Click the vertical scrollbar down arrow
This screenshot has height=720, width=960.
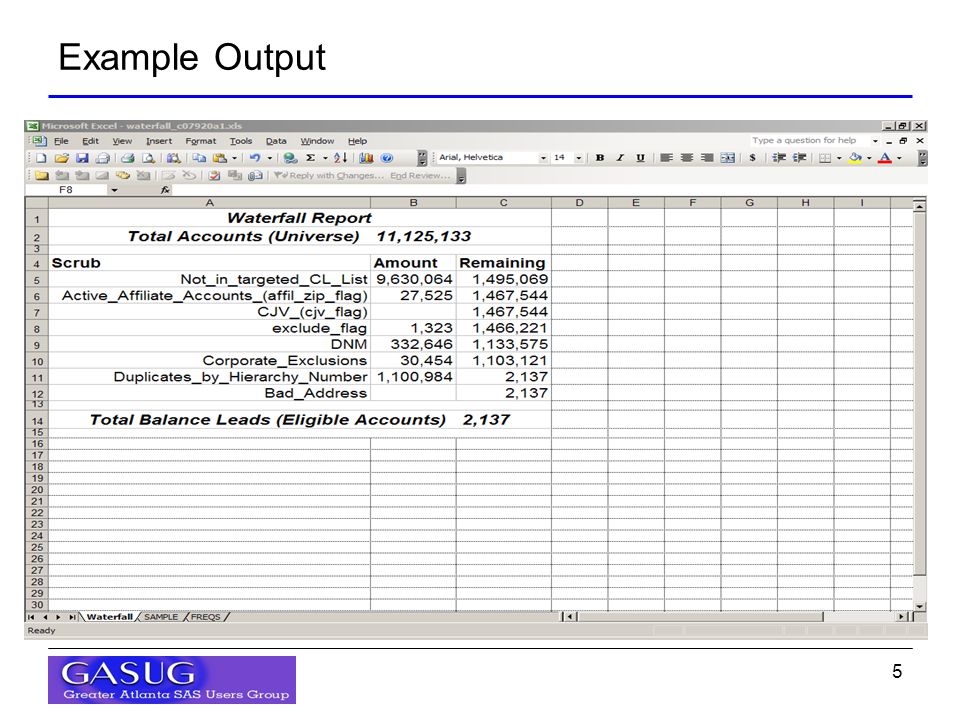coord(920,606)
